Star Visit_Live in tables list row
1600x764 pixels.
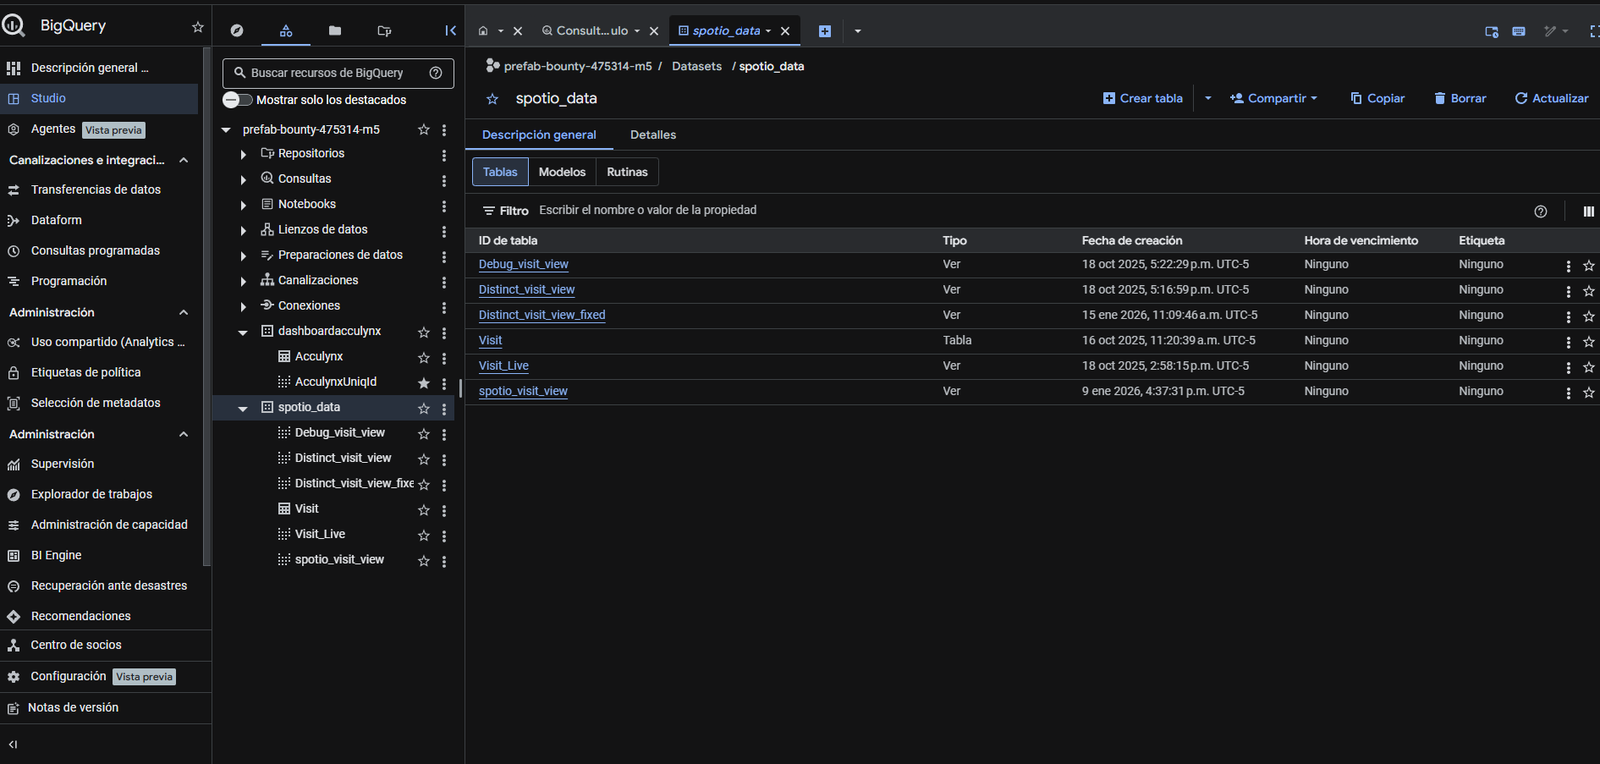1588,367
